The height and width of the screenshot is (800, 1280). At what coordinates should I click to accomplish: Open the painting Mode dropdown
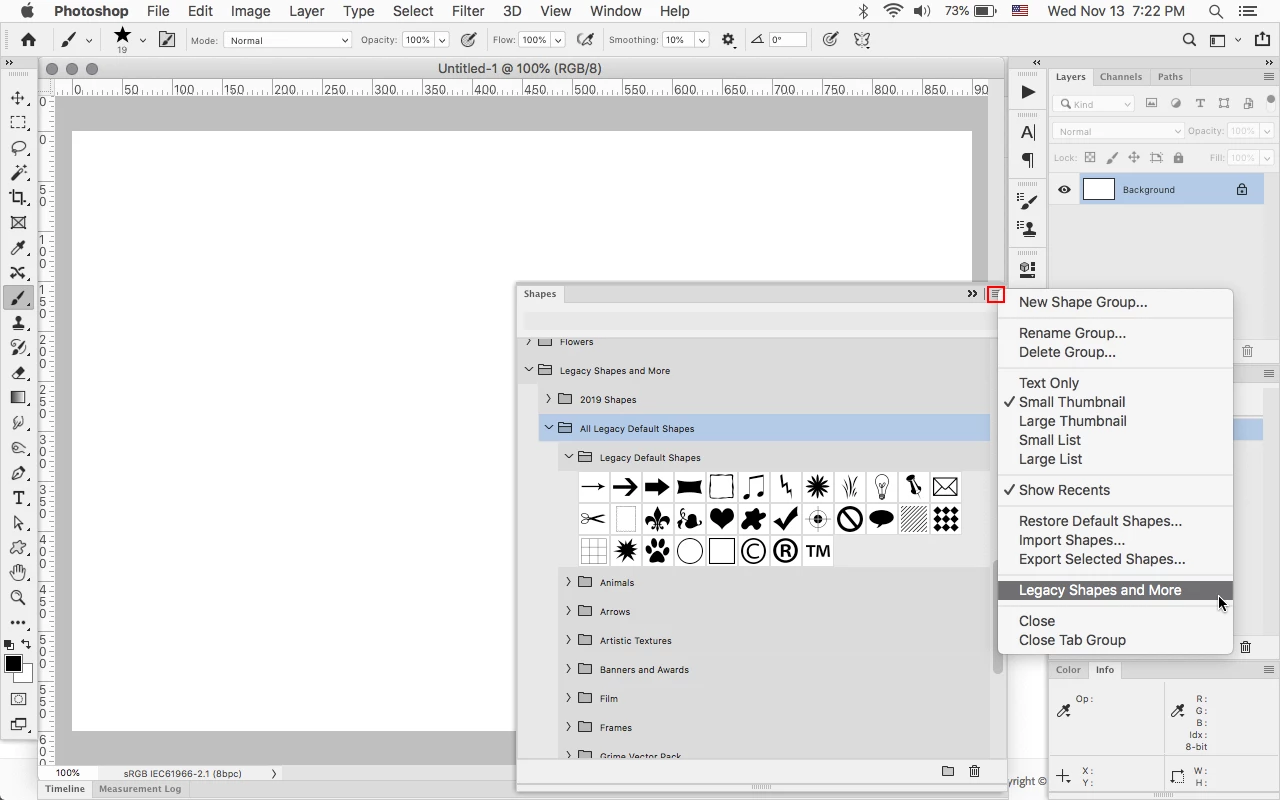[x=287, y=40]
